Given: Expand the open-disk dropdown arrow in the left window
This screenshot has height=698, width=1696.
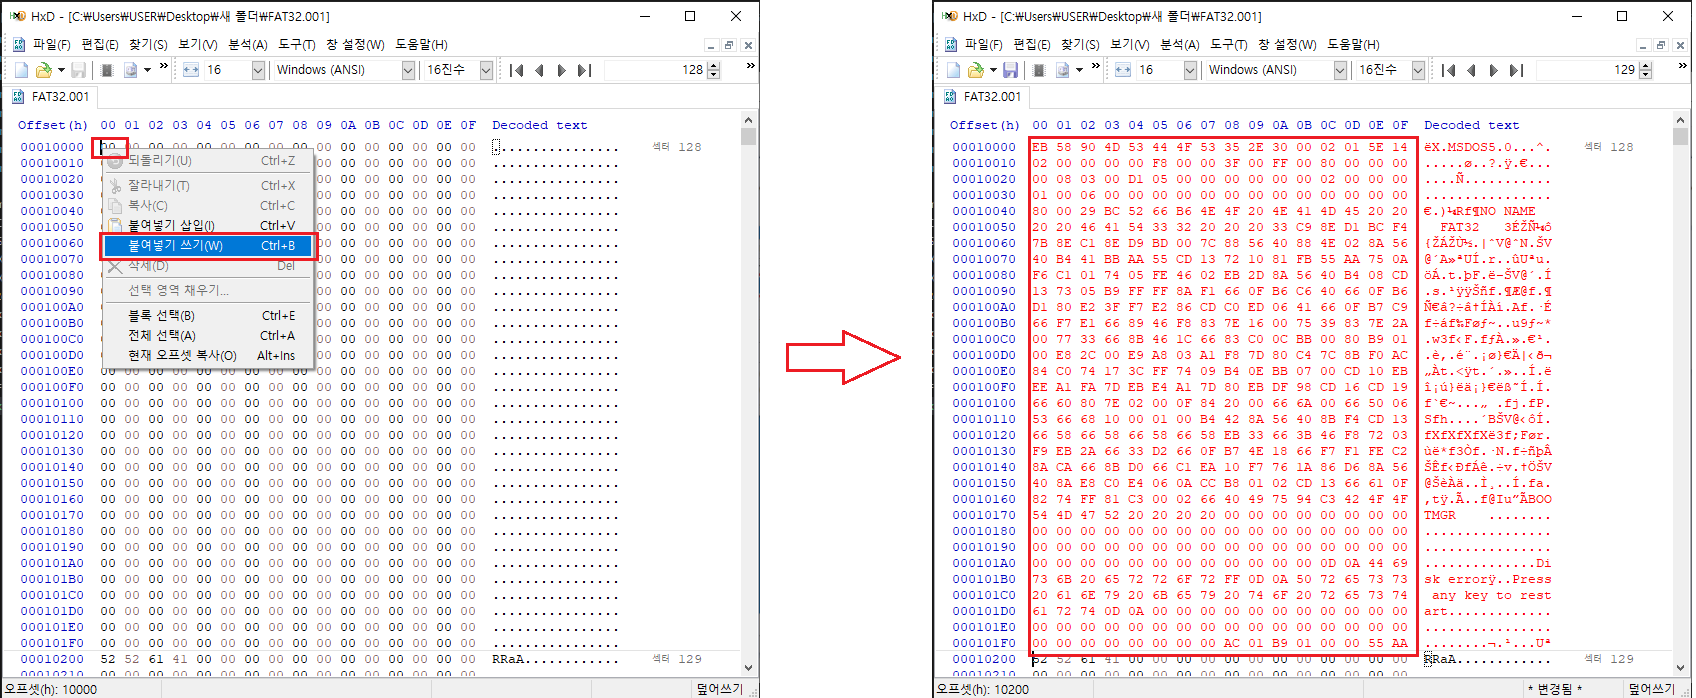Looking at the screenshot, I should click(147, 70).
